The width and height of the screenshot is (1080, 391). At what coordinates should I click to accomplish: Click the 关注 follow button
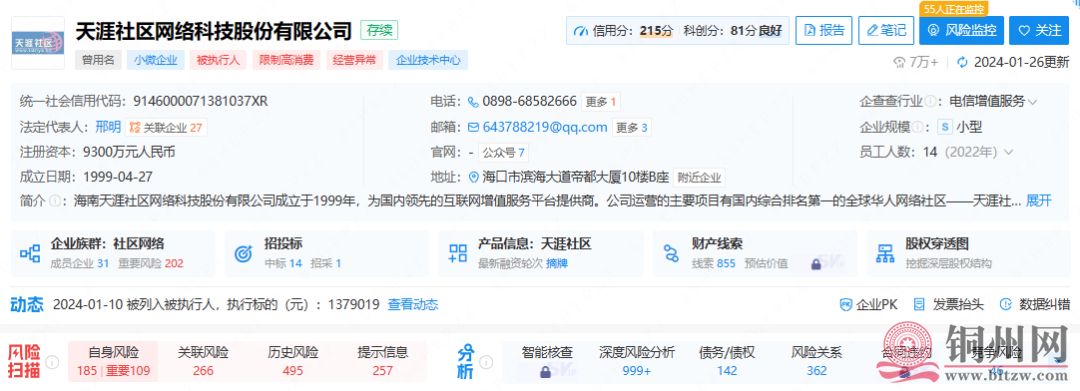1039,30
